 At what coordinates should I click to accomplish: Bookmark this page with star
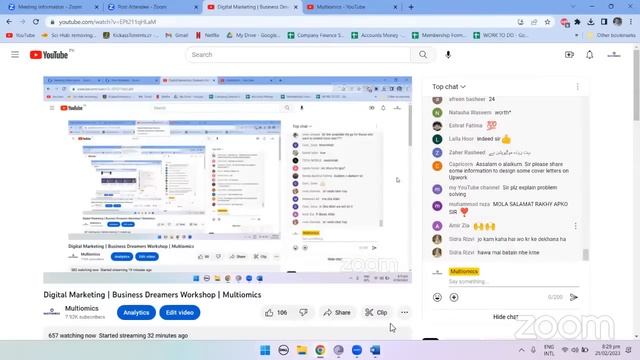tap(547, 22)
